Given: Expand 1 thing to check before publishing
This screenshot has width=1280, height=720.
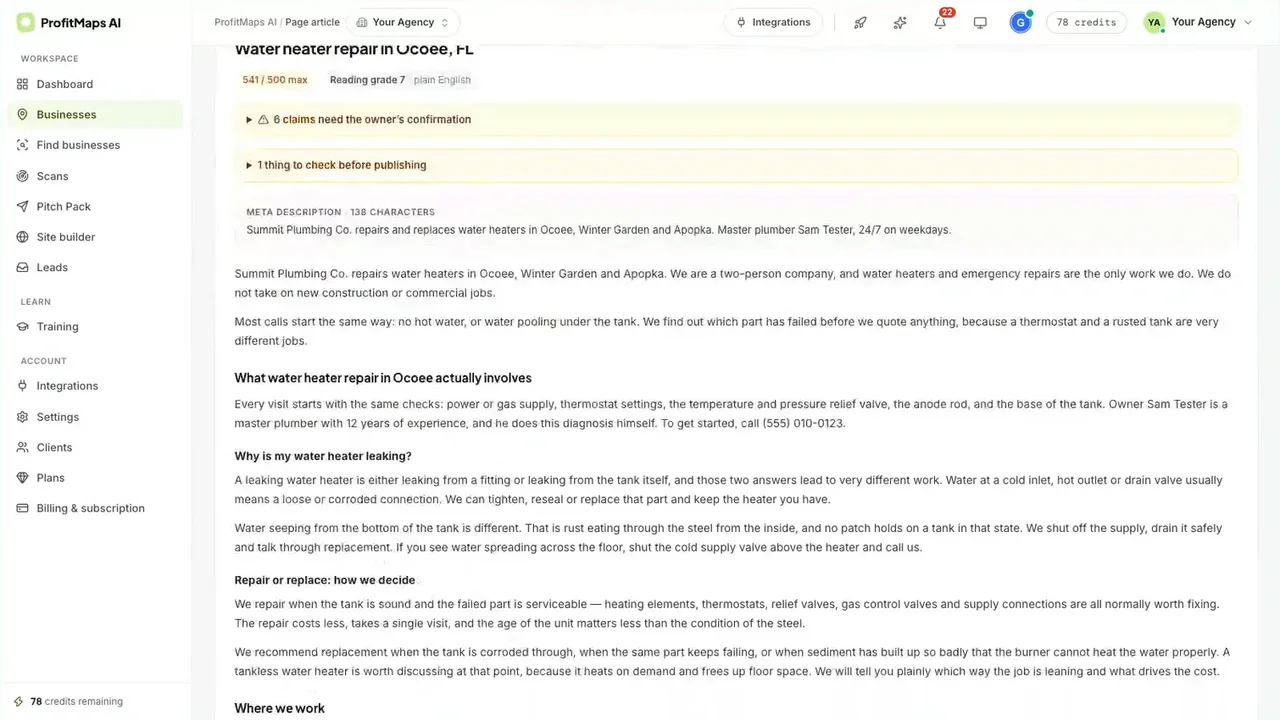Looking at the screenshot, I should [x=736, y=165].
